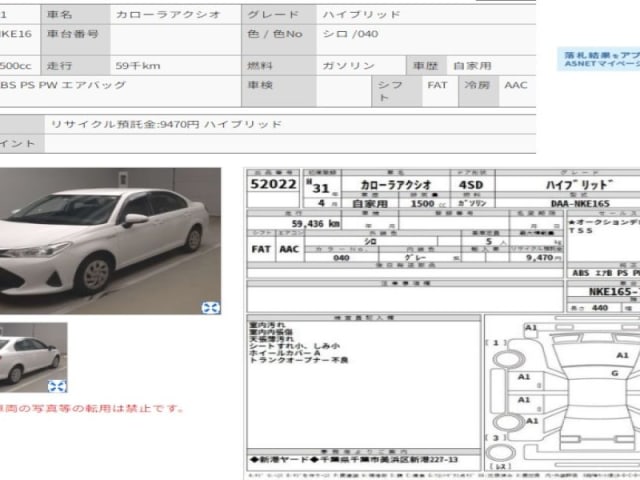Click the 車名 label cell
This screenshot has height=480, width=640.
click(x=76, y=14)
